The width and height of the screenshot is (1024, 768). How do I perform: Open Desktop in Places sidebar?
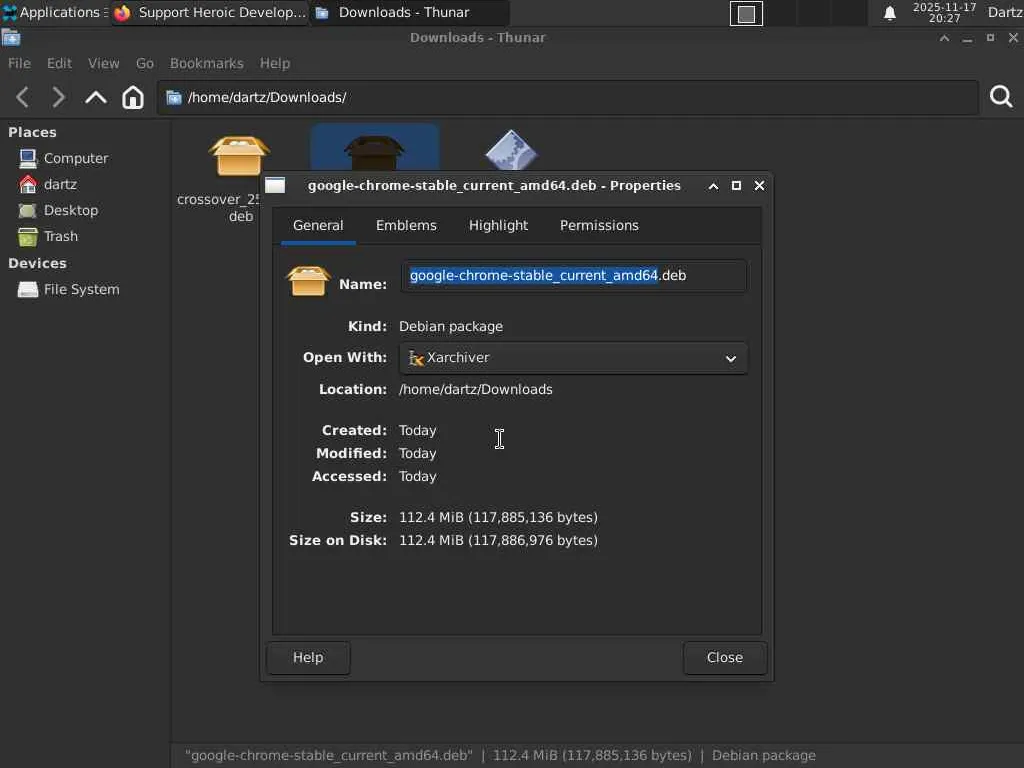click(58, 210)
